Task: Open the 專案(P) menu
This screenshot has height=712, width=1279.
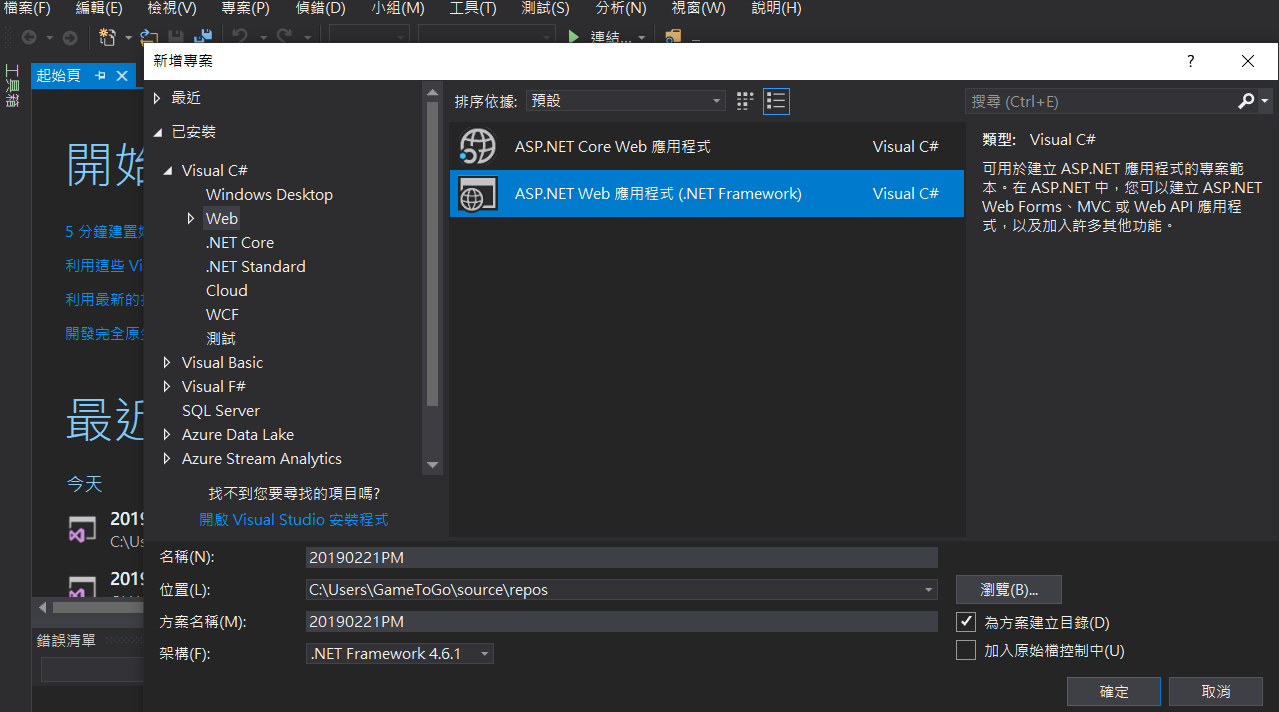Action: 245,8
